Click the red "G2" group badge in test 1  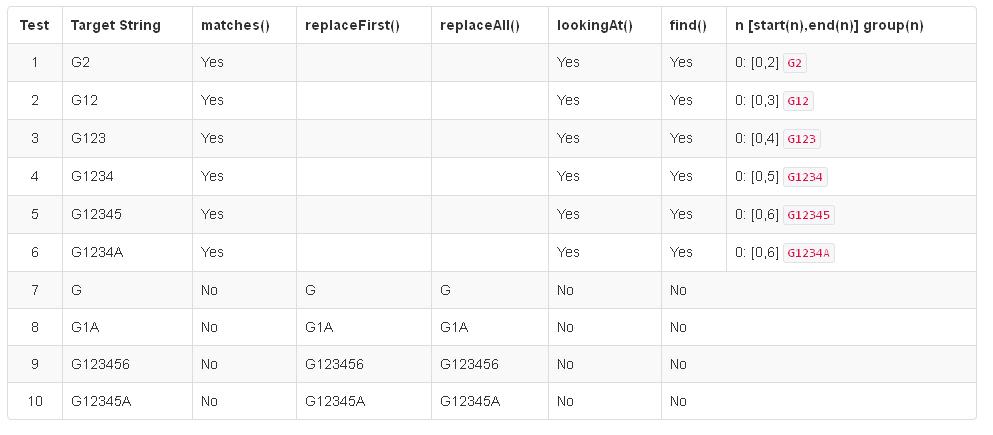(795, 63)
